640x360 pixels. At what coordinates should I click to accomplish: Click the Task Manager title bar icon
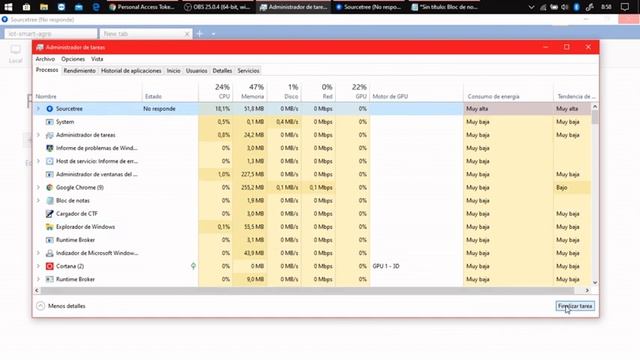[40, 47]
